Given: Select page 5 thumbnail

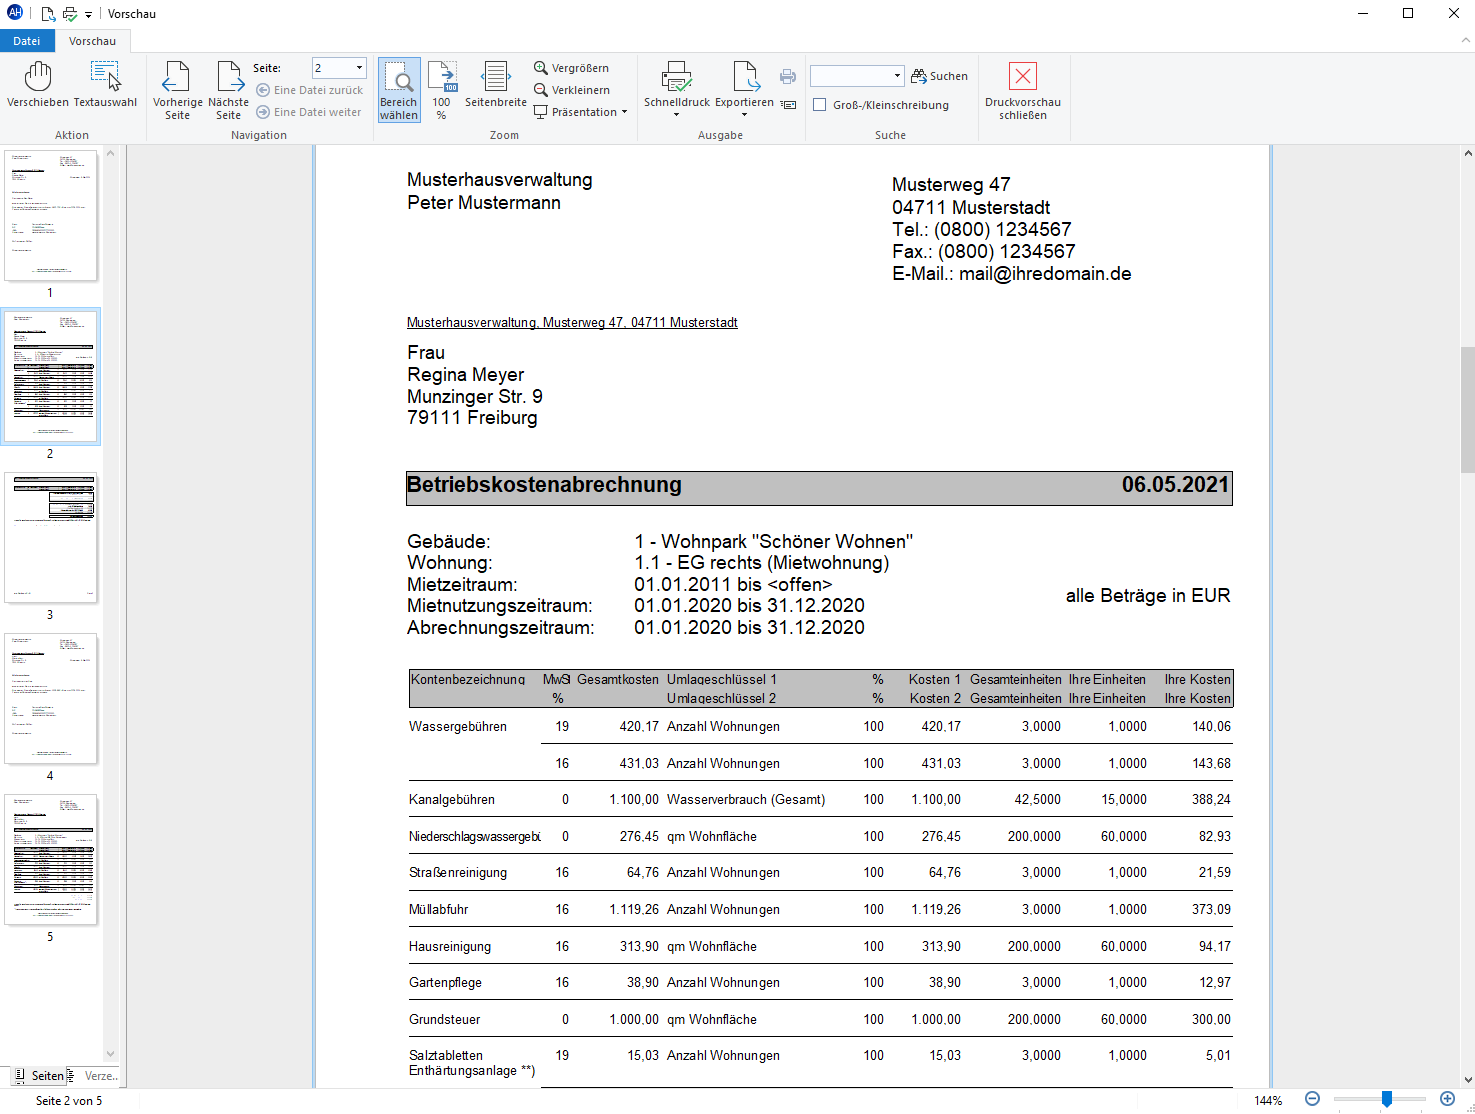Looking at the screenshot, I should point(50,860).
